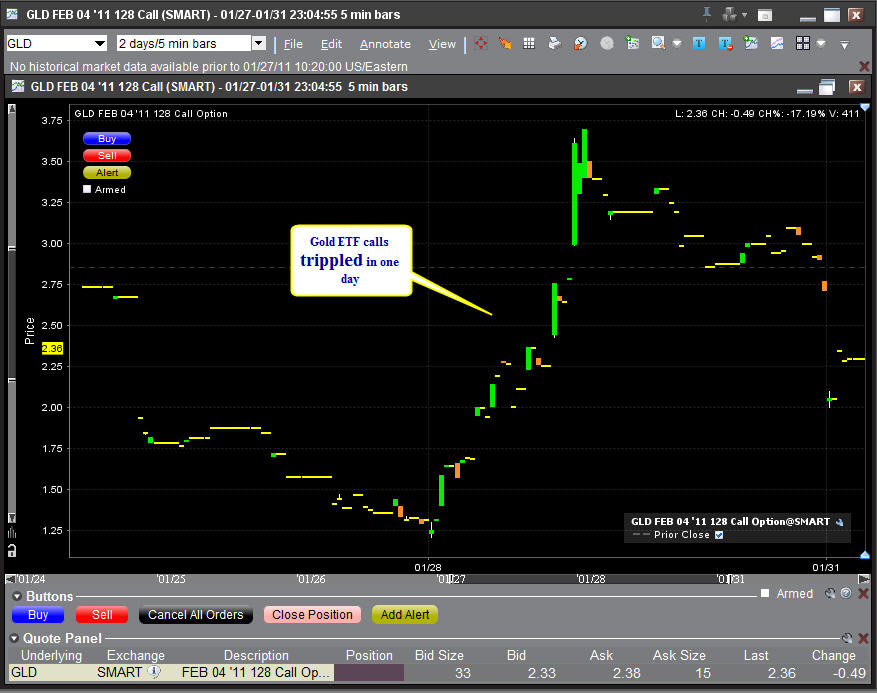Image resolution: width=877 pixels, height=693 pixels.
Task: Click the Bid value 2.33
Action: click(541, 673)
